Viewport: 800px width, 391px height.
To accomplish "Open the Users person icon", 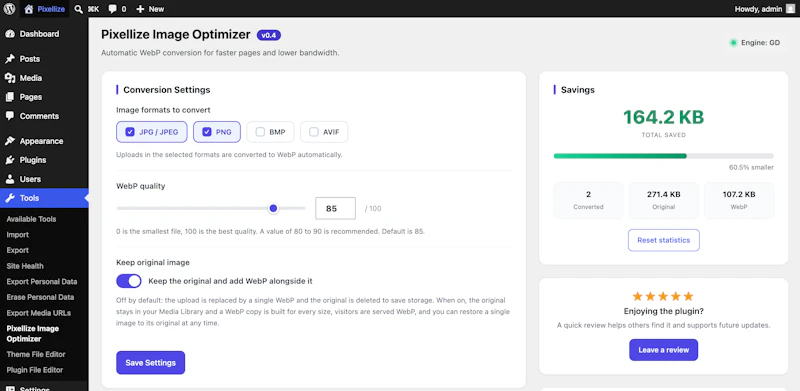I will [x=10, y=179].
